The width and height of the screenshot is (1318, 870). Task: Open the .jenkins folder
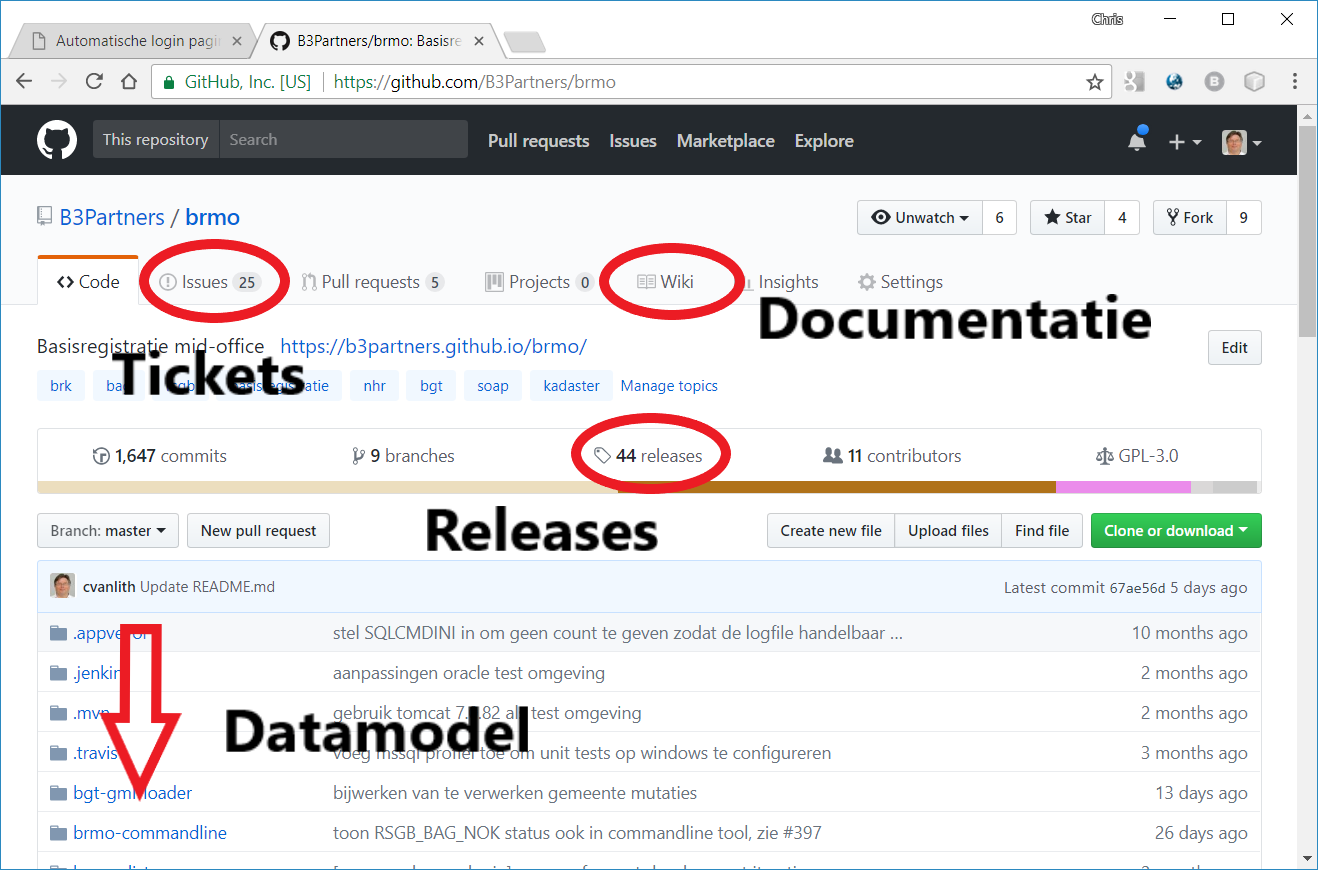pyautogui.click(x=96, y=673)
